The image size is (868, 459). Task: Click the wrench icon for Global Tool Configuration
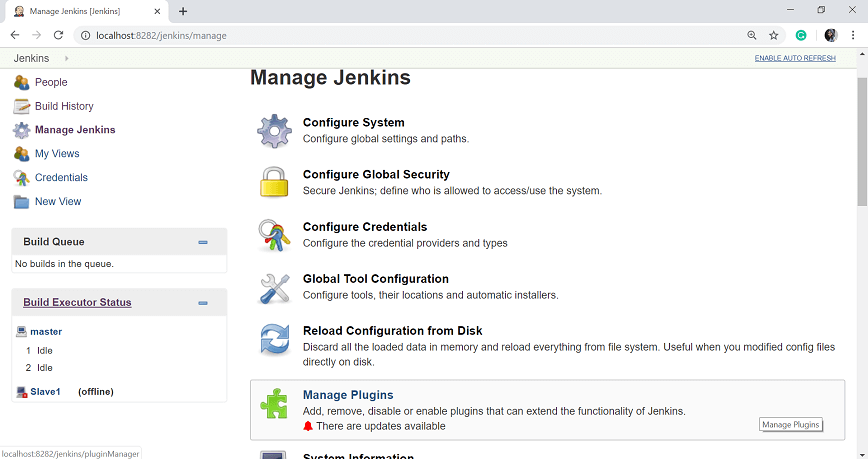coord(274,288)
